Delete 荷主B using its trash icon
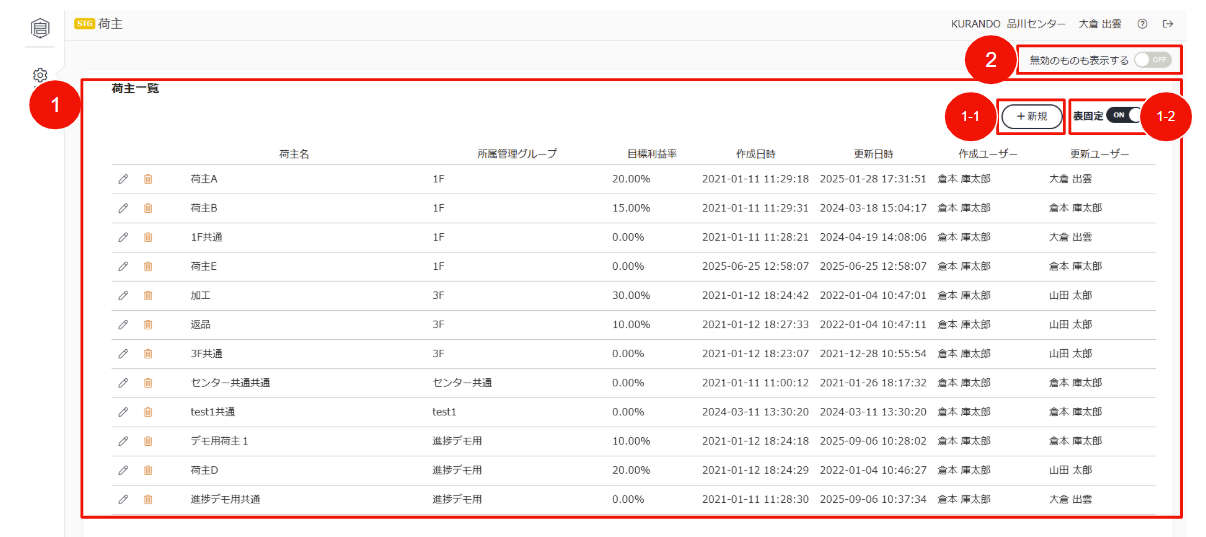Screen dimensions: 1206x537 148,208
